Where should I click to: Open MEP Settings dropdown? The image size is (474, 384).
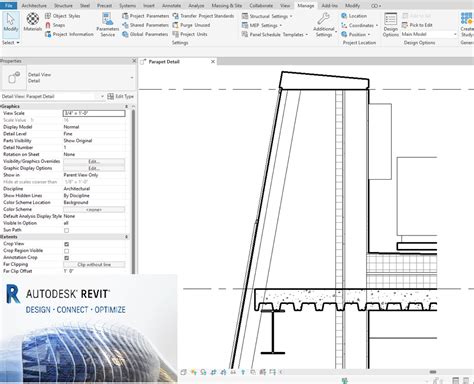pos(262,25)
